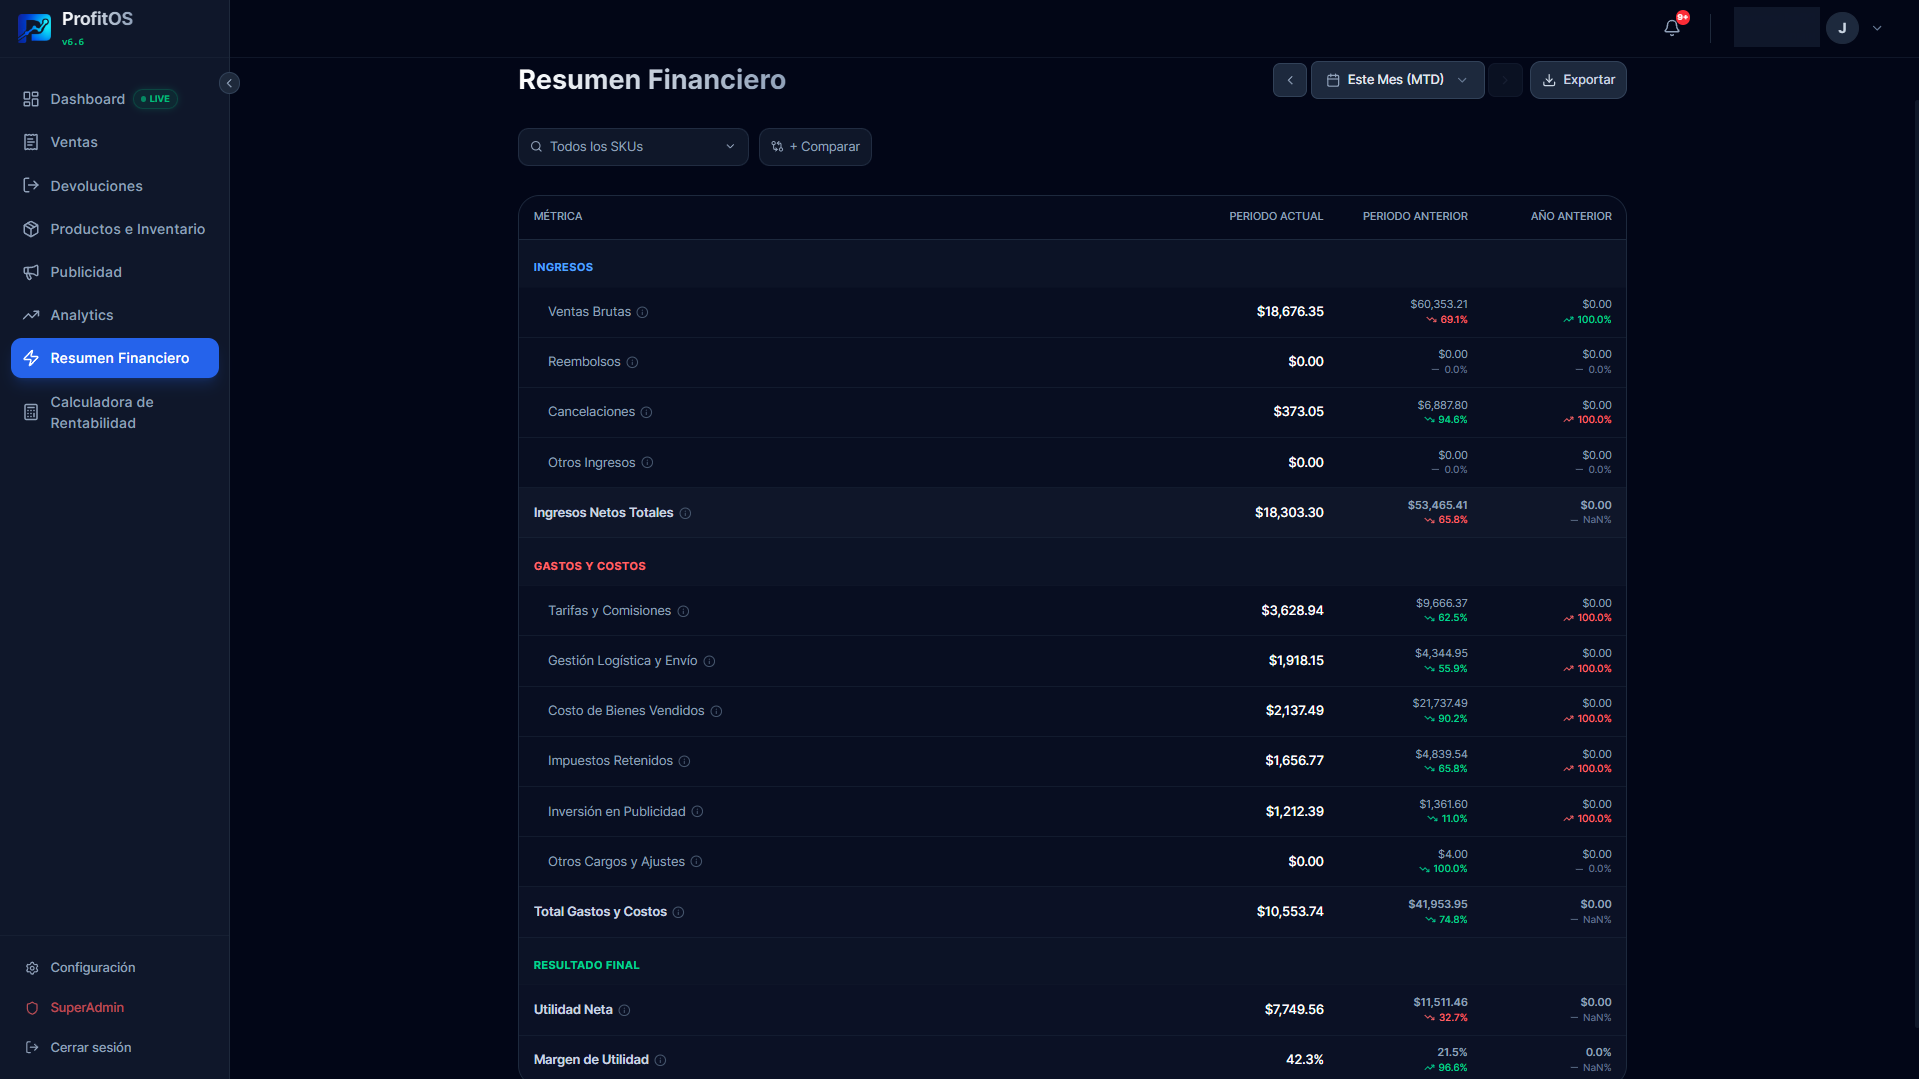Go to Productos e Inventario

(127, 229)
